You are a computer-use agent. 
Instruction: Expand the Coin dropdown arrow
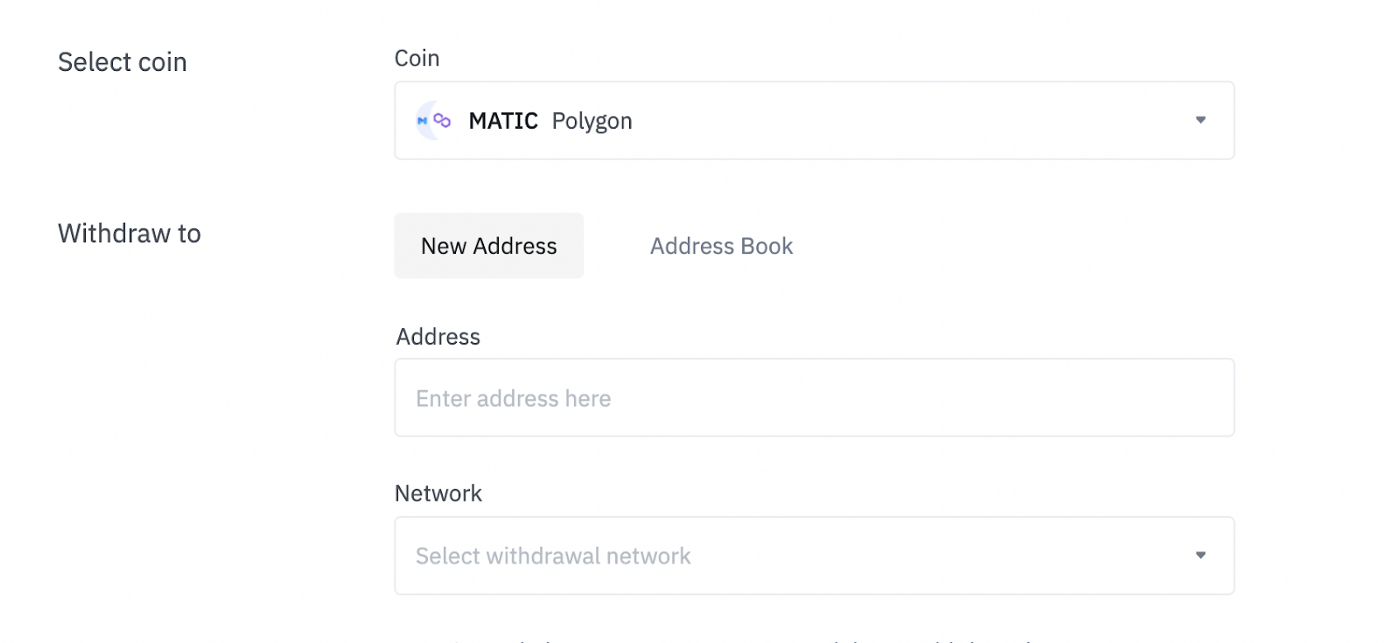coord(1201,120)
